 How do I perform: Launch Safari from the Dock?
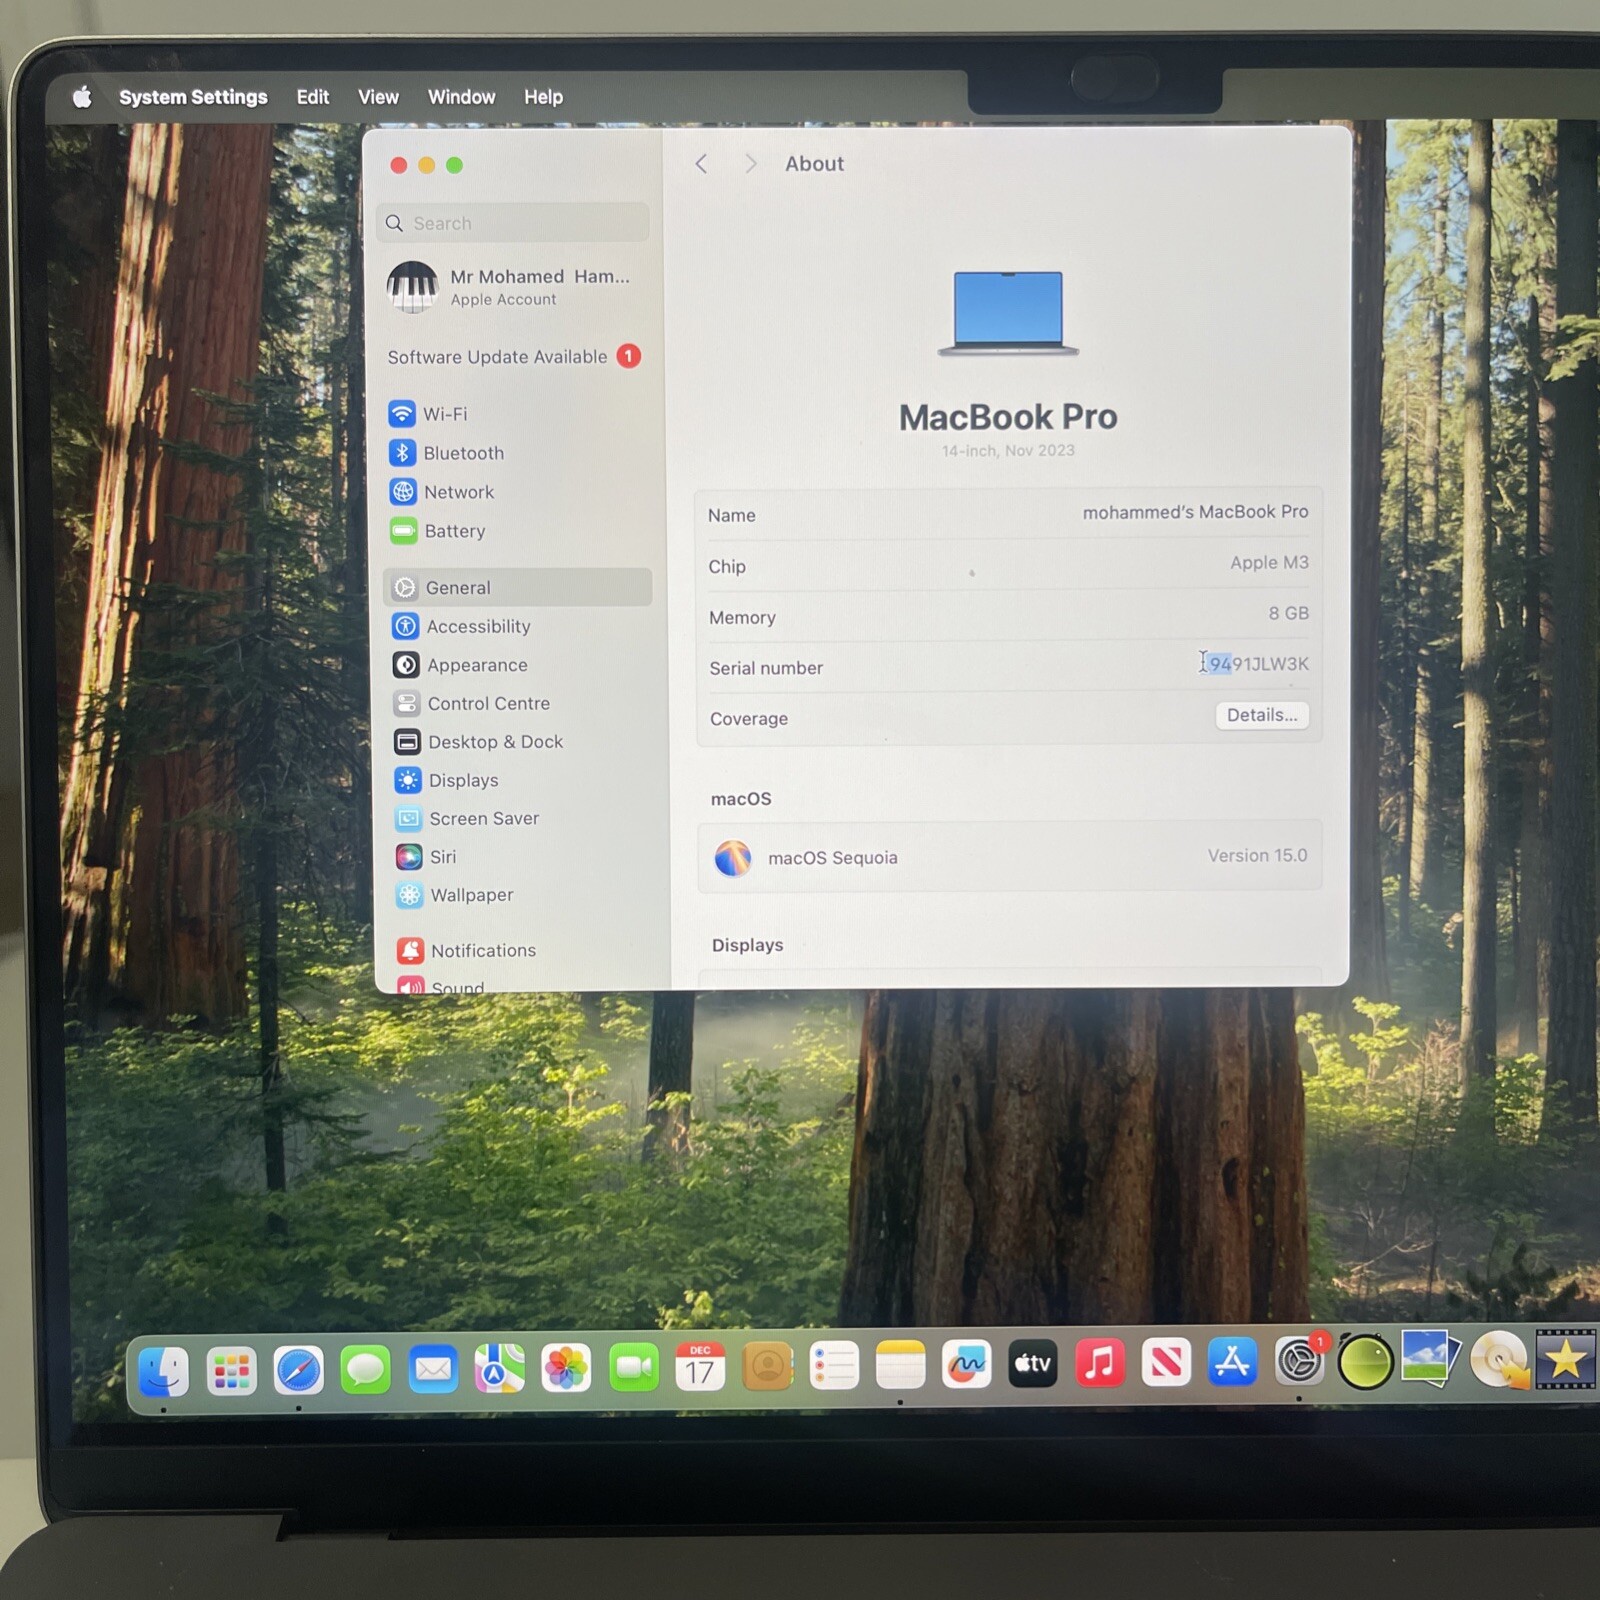298,1370
